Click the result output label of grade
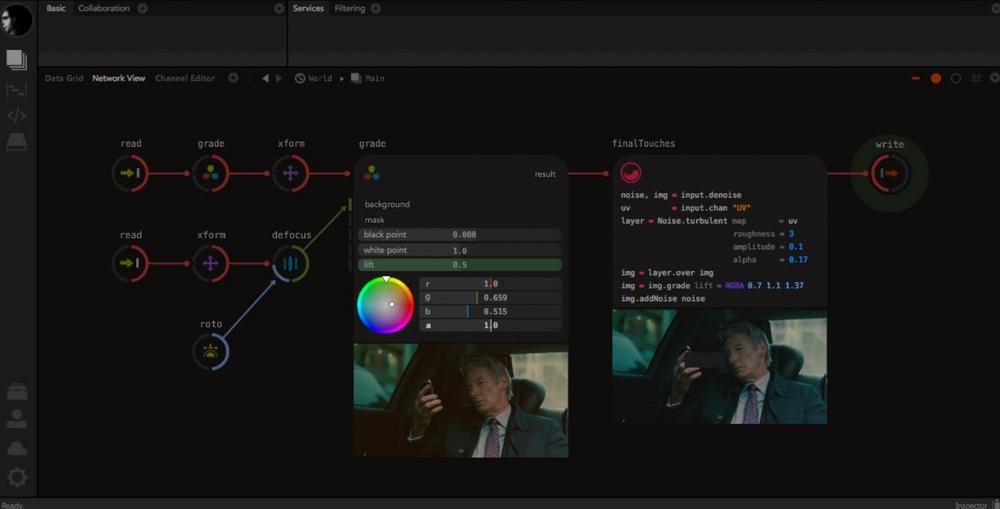This screenshot has width=1000, height=509. (x=545, y=174)
